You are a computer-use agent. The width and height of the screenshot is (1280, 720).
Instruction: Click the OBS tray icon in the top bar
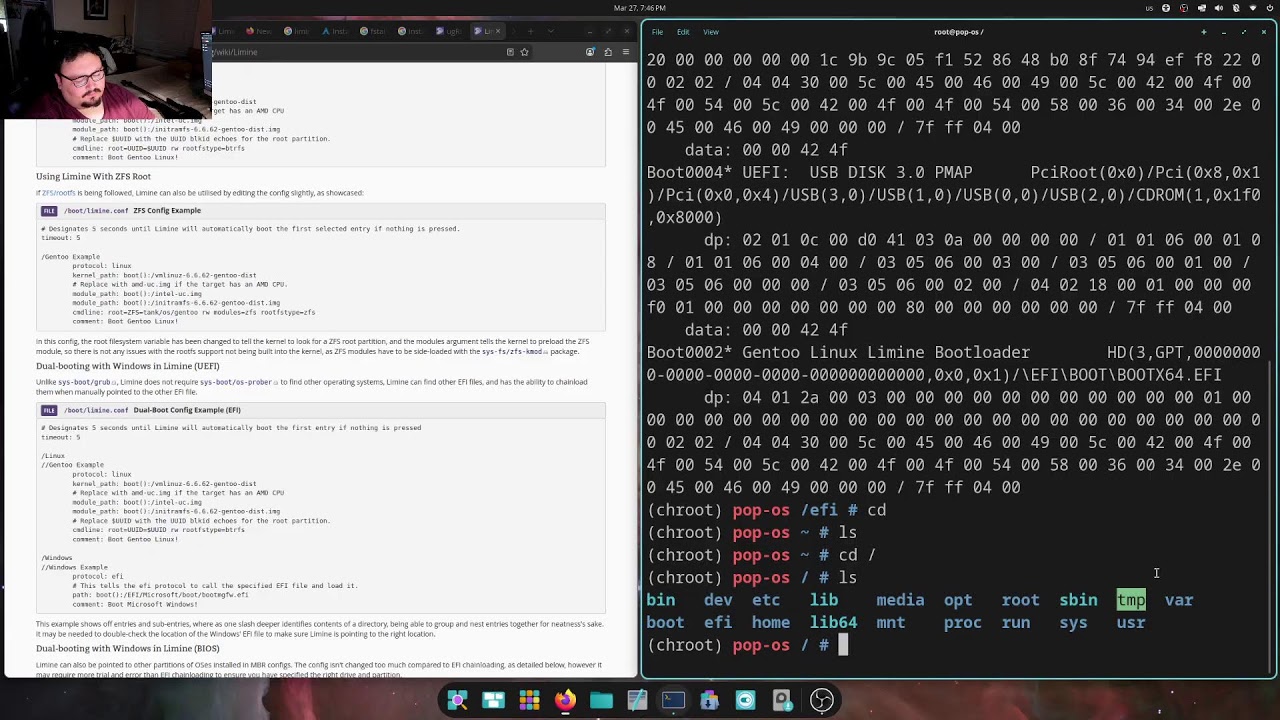(x=1184, y=8)
